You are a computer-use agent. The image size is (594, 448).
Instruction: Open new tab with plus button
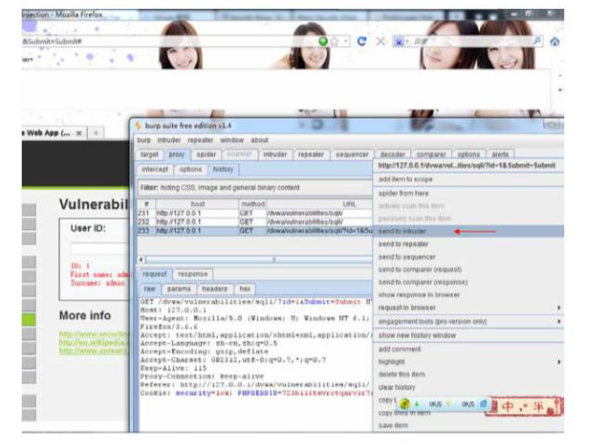coord(96,133)
